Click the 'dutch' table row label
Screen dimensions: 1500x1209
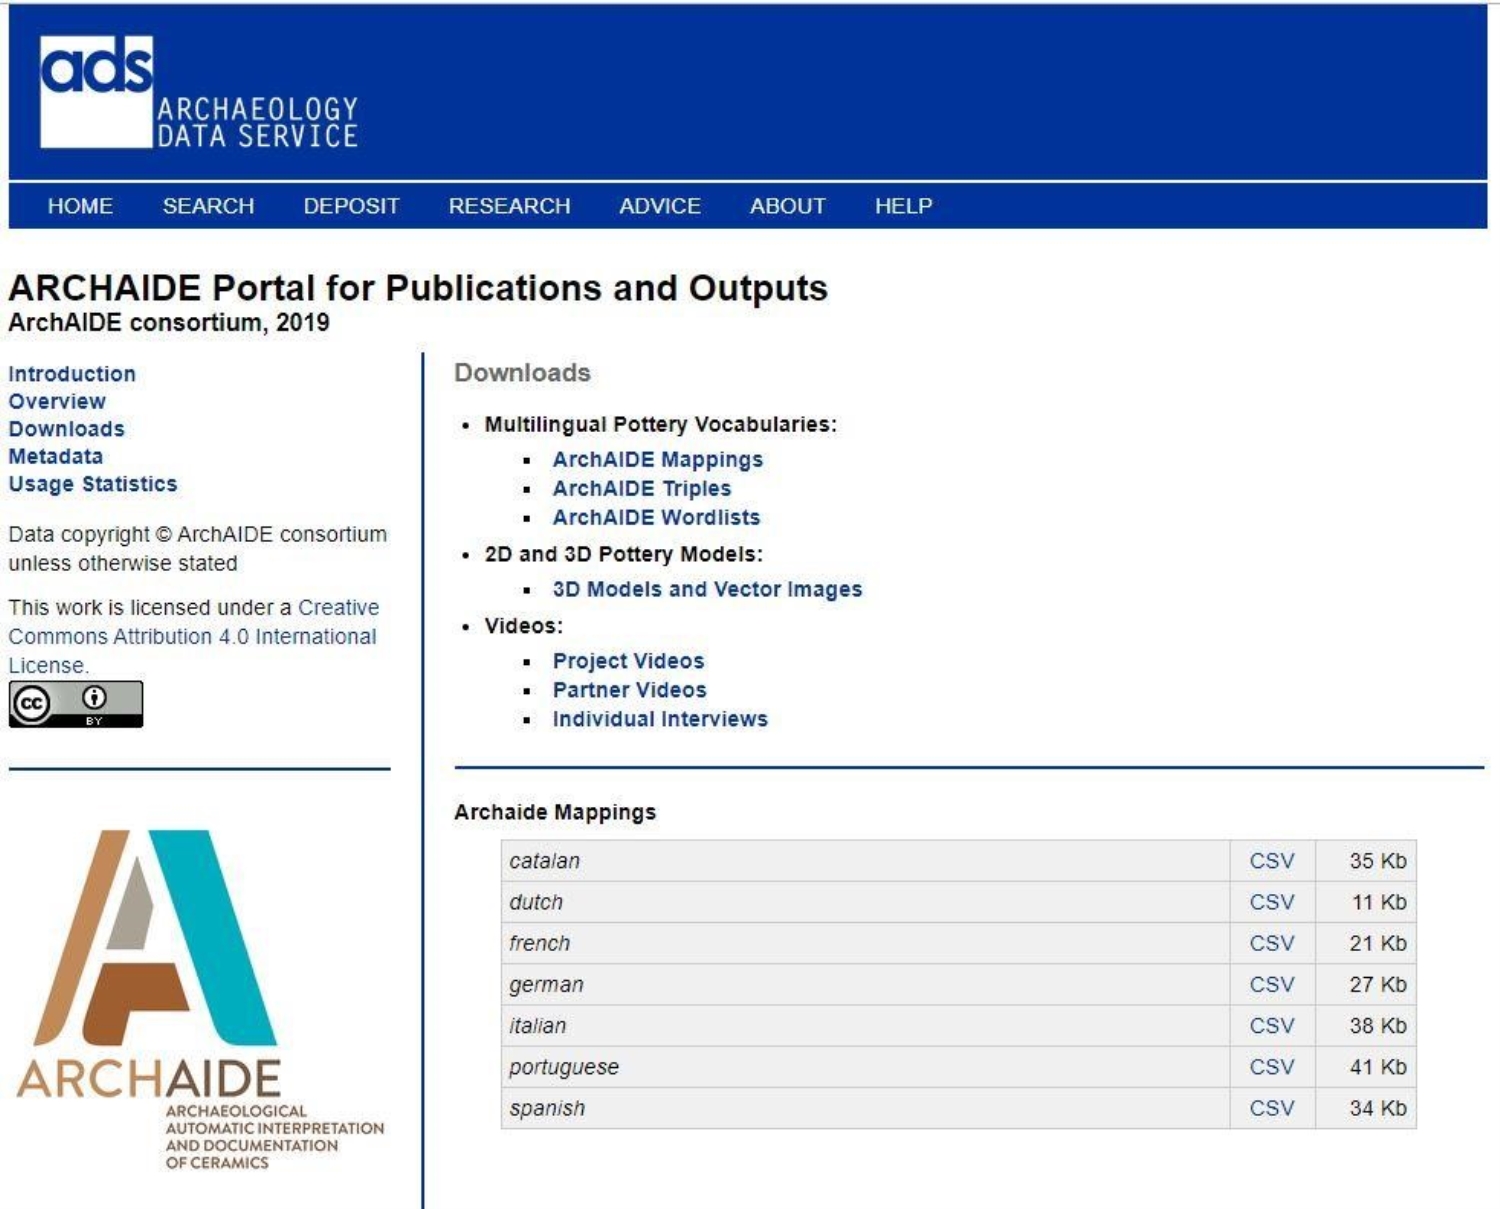tap(536, 902)
